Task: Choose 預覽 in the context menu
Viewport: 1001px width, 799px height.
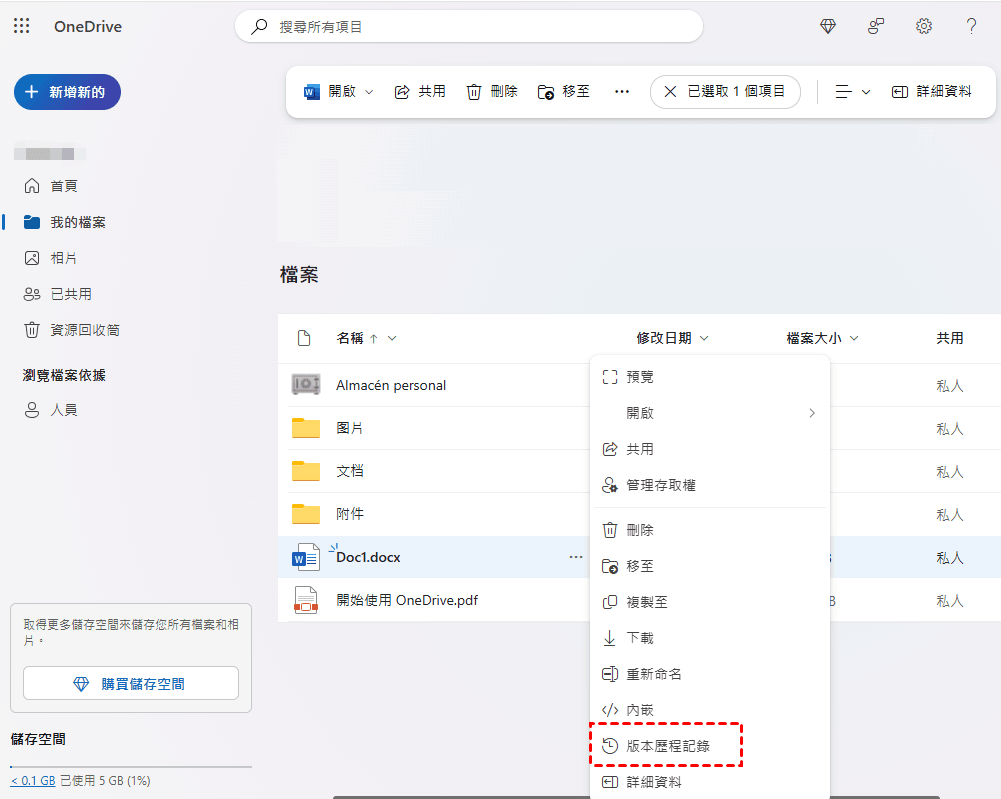Action: pyautogui.click(x=710, y=377)
